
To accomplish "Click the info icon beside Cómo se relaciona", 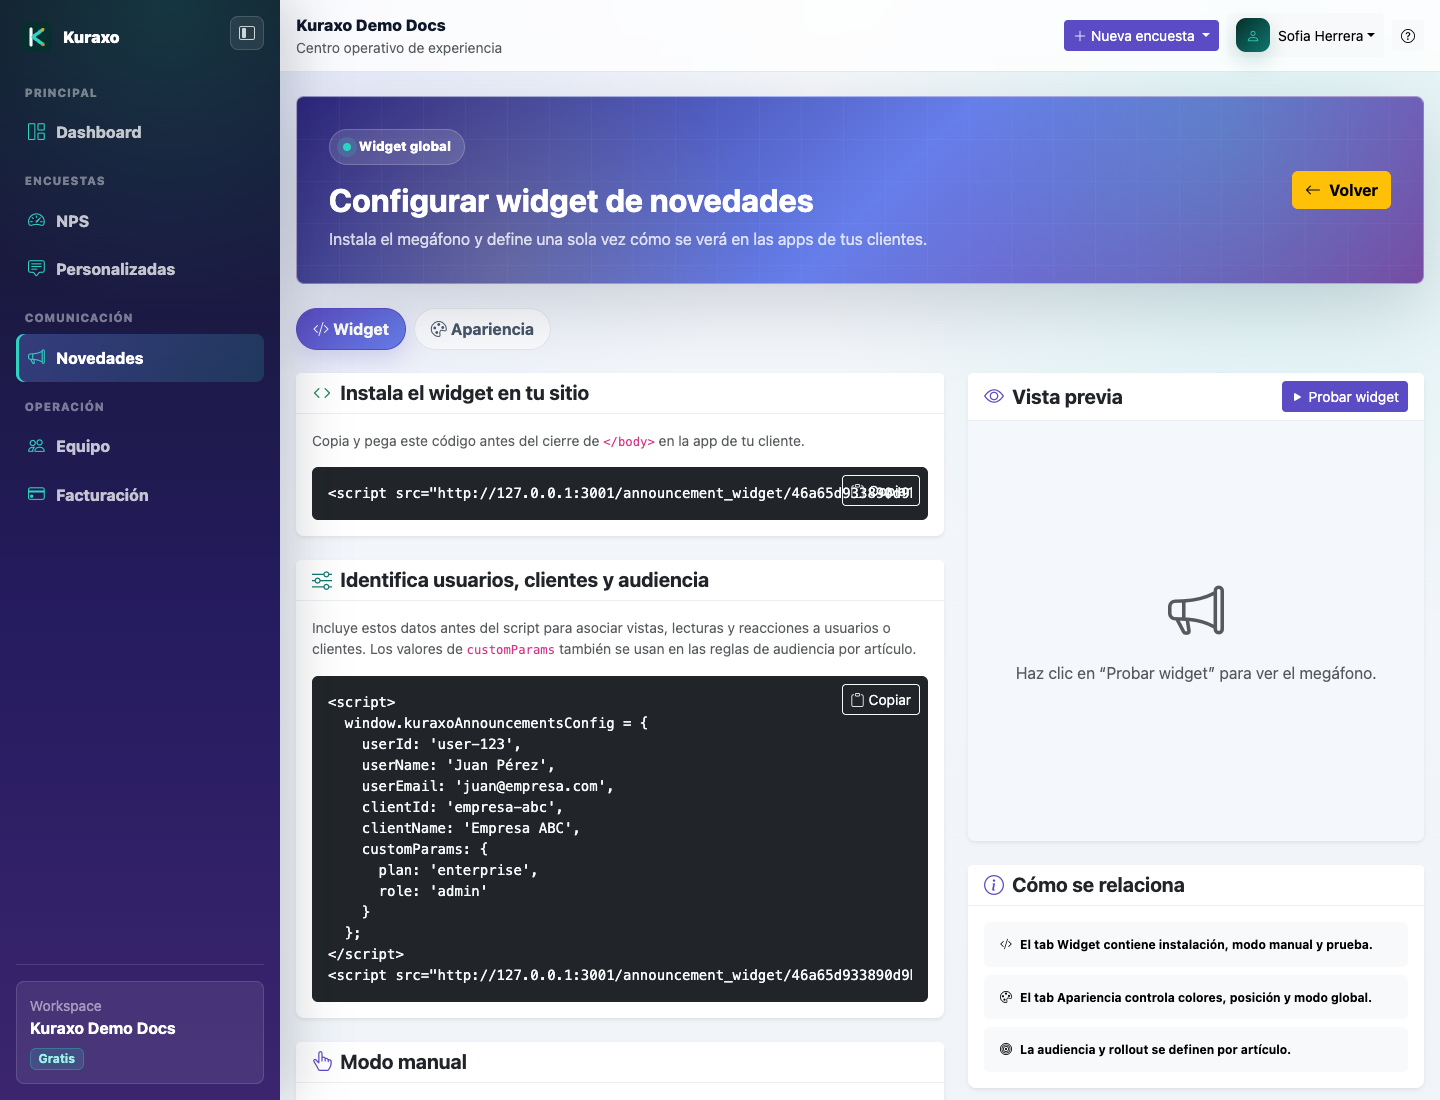I will 994,885.
